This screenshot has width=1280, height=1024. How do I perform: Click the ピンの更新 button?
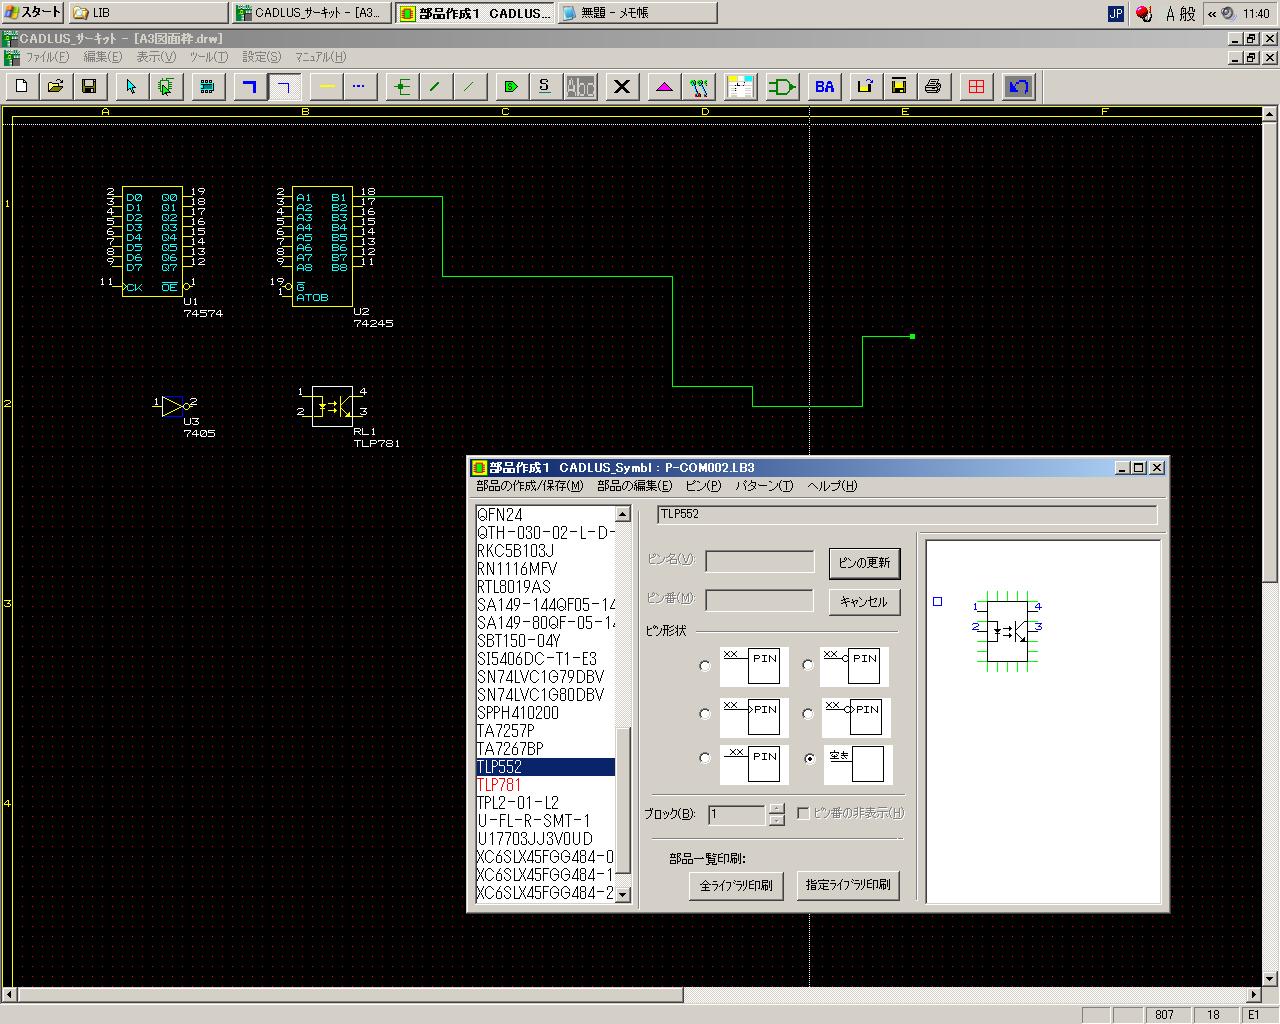click(864, 563)
